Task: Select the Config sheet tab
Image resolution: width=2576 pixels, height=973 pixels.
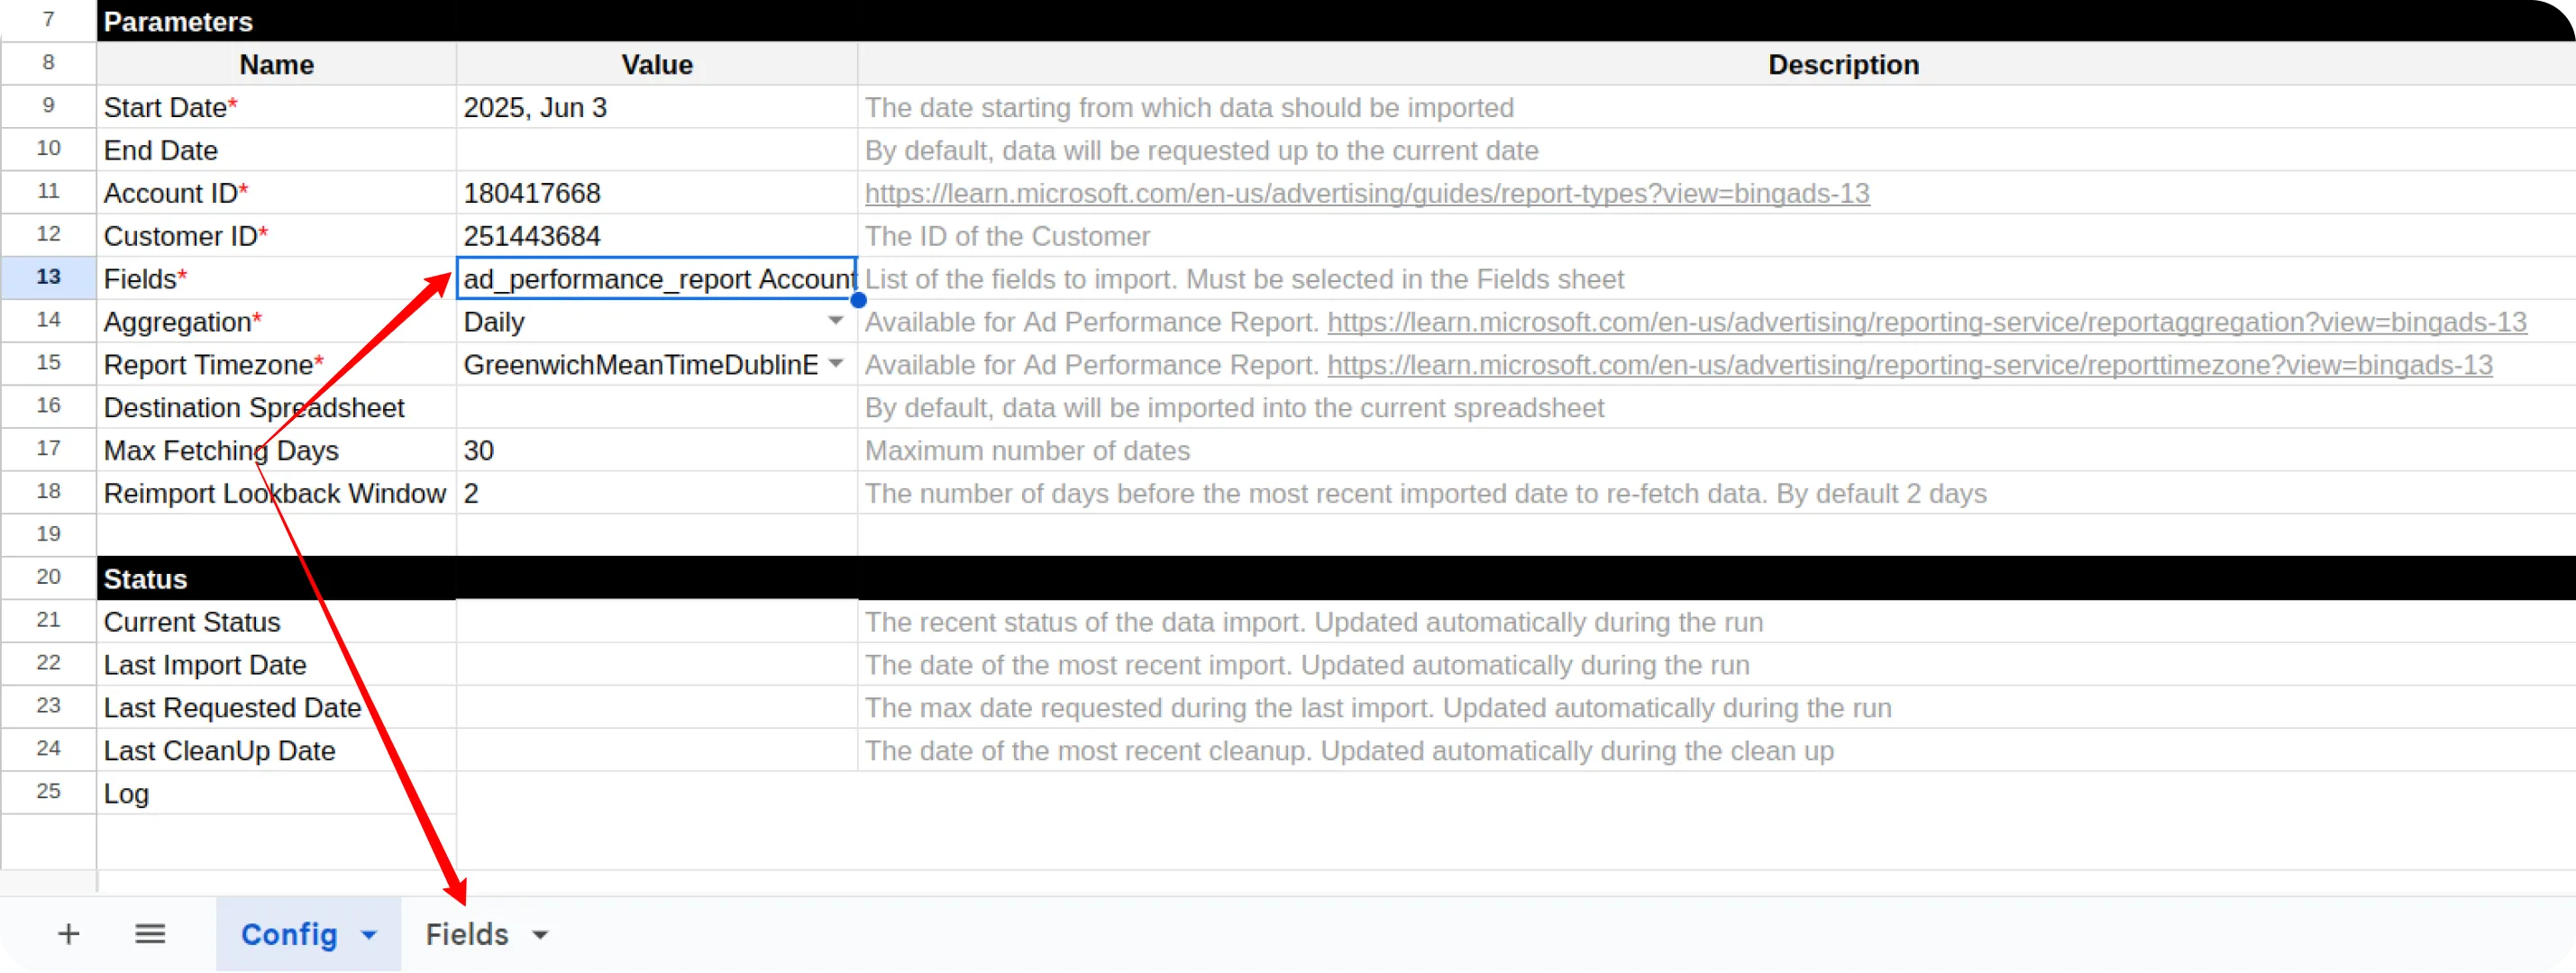Action: tap(289, 934)
